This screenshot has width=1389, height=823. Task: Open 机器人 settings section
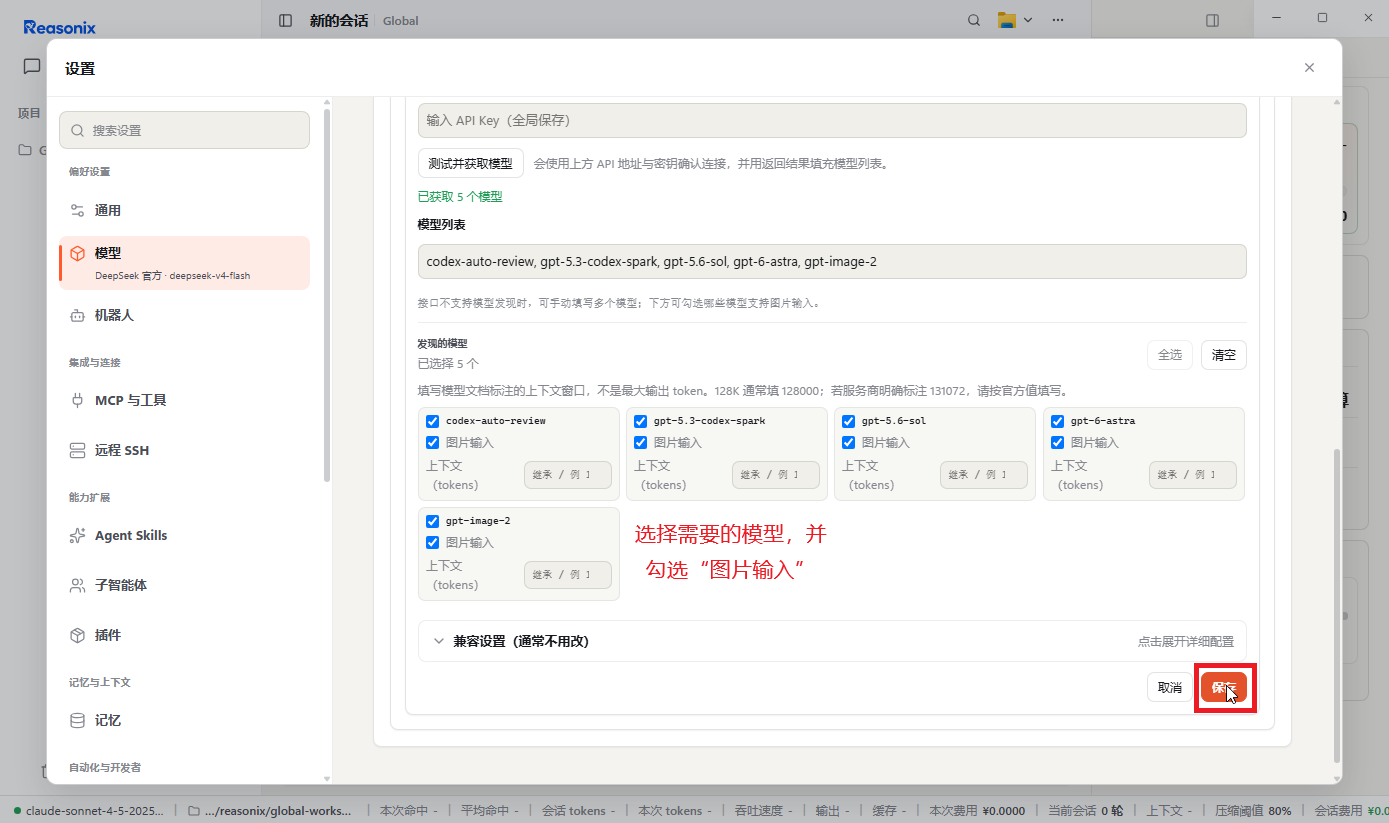pyautogui.click(x=184, y=315)
